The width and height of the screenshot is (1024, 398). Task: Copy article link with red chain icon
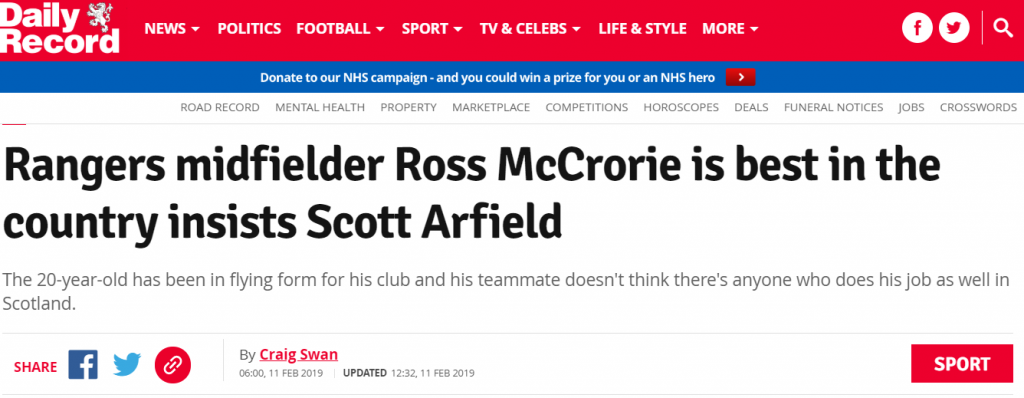pyautogui.click(x=172, y=365)
